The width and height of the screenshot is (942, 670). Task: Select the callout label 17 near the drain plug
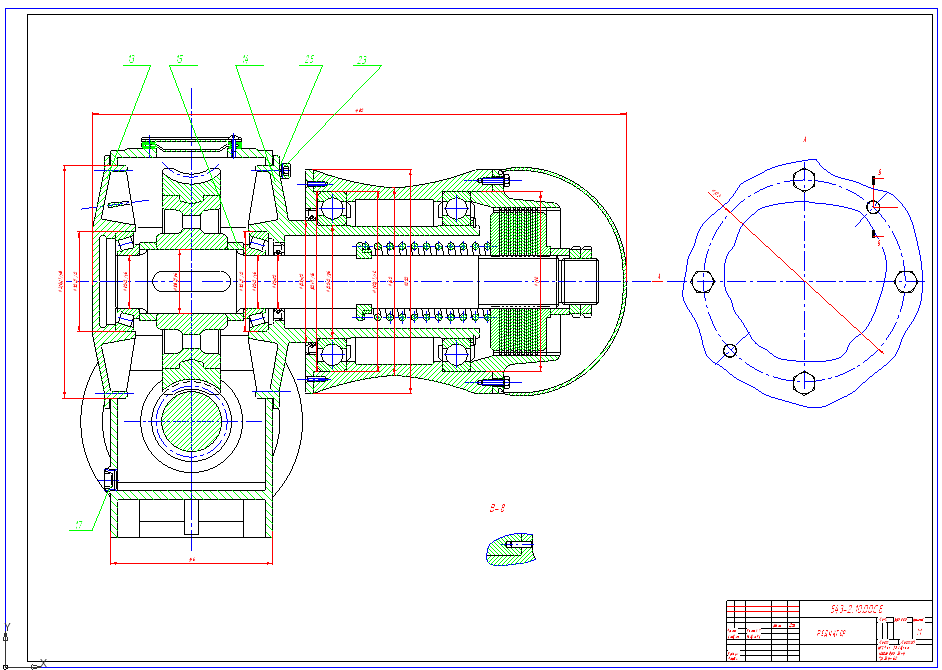tap(79, 525)
